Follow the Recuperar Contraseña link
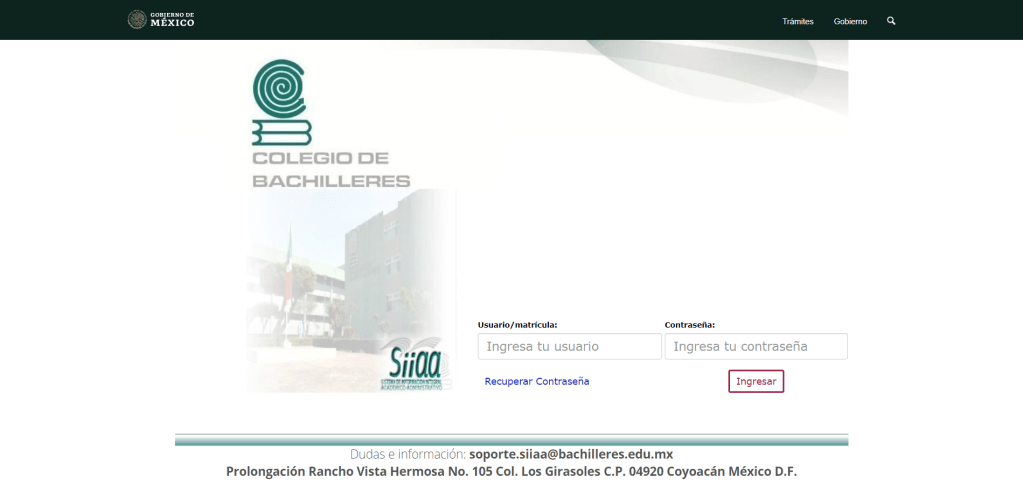This screenshot has height=485, width=1023. click(537, 381)
